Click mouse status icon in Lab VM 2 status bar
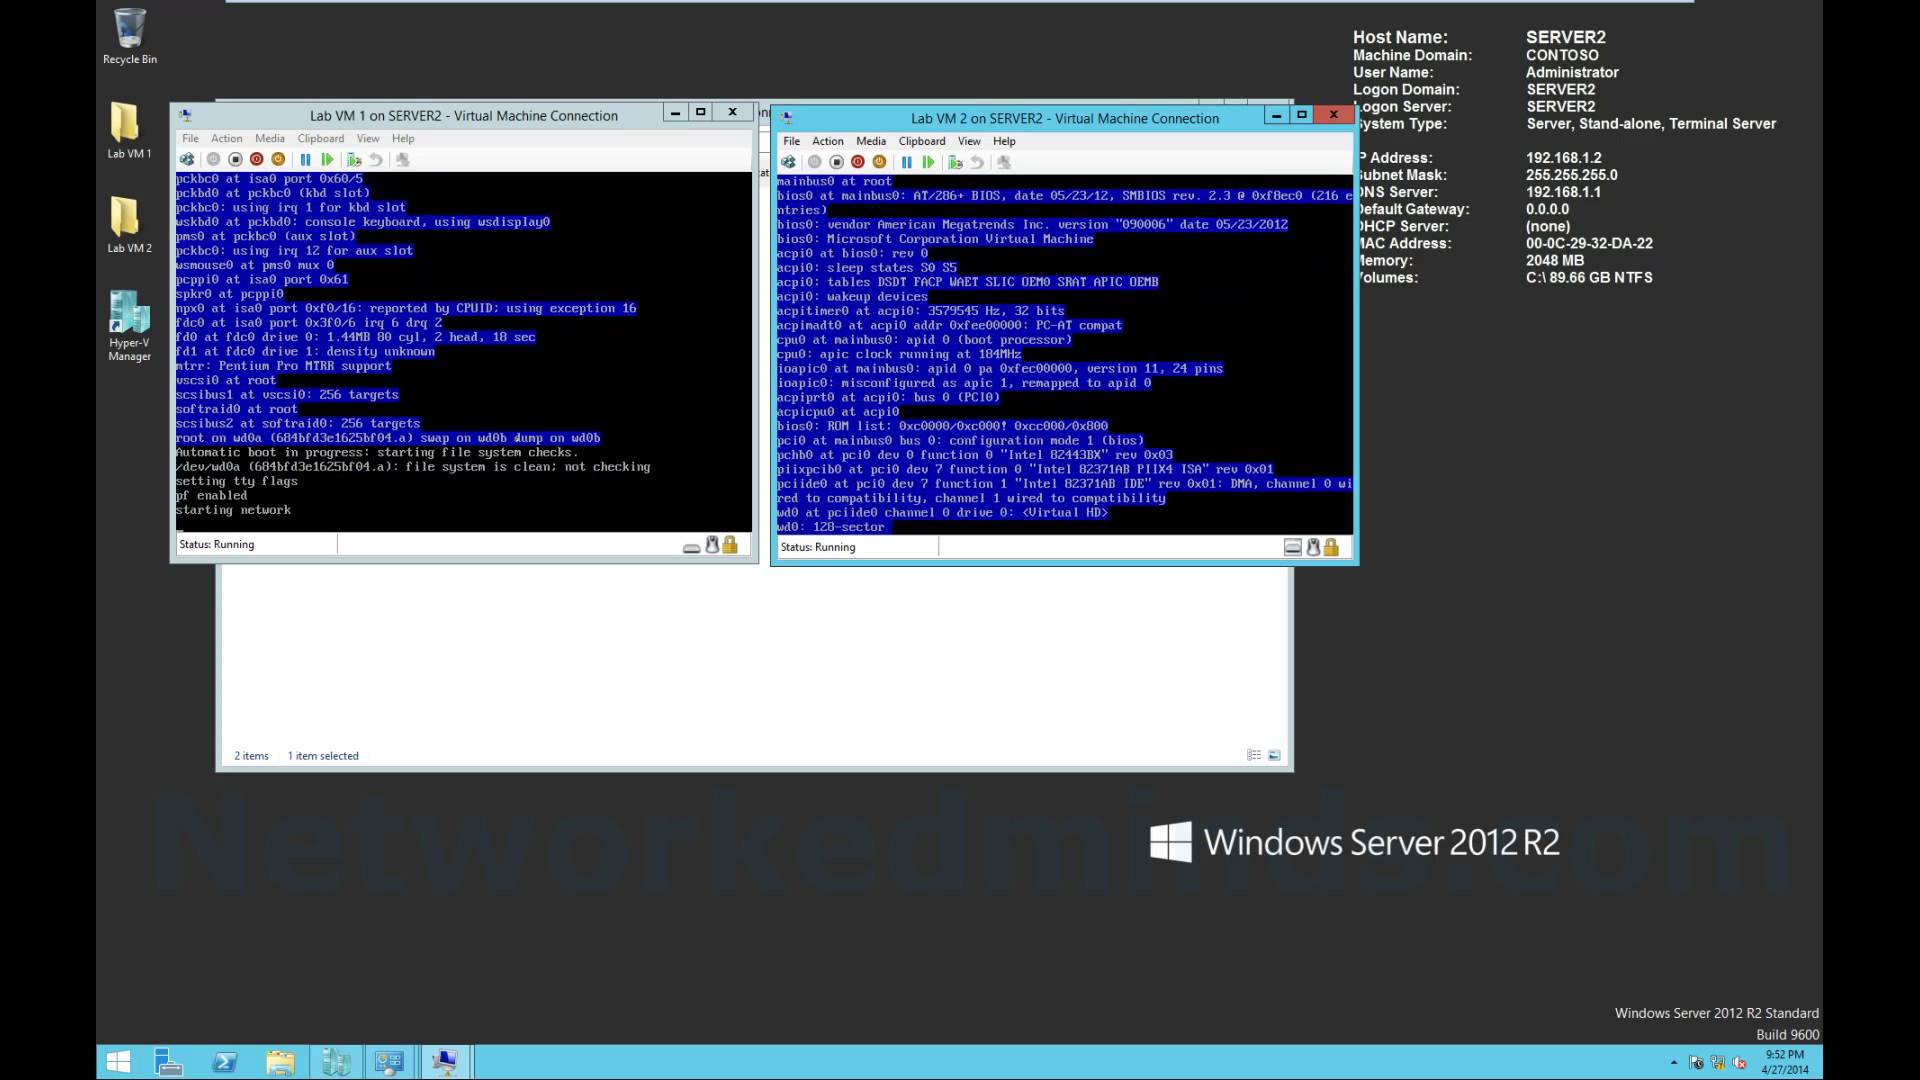Screen dimensions: 1920x1080 [x=1314, y=547]
